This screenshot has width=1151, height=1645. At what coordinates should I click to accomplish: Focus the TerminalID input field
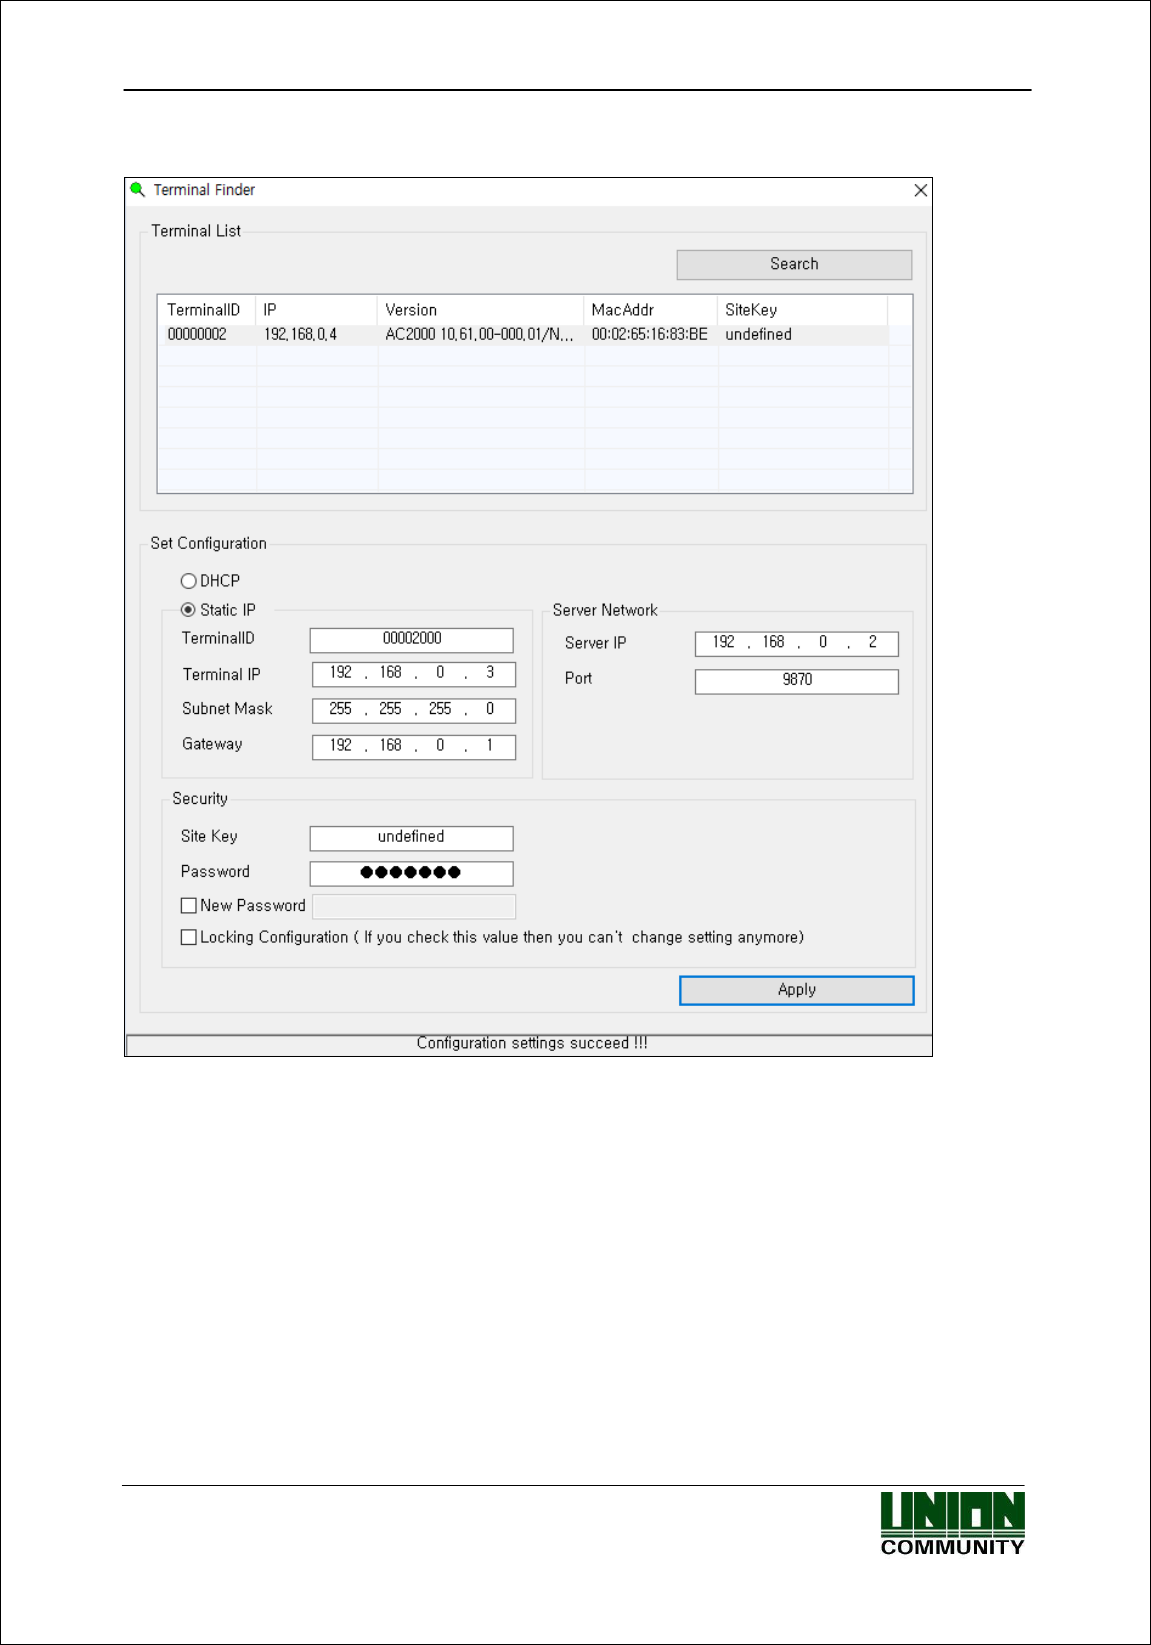pyautogui.click(x=411, y=639)
